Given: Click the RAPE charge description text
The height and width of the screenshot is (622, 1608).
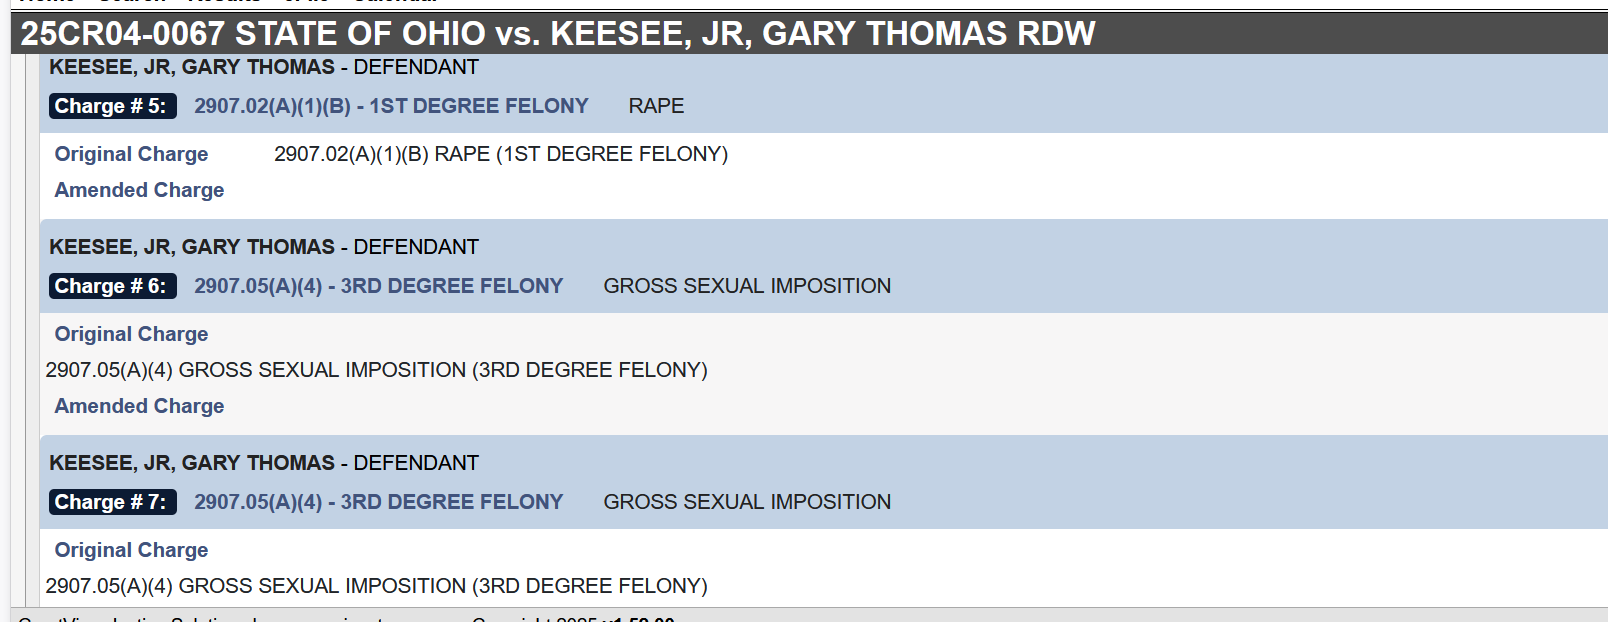Looking at the screenshot, I should coord(656,106).
